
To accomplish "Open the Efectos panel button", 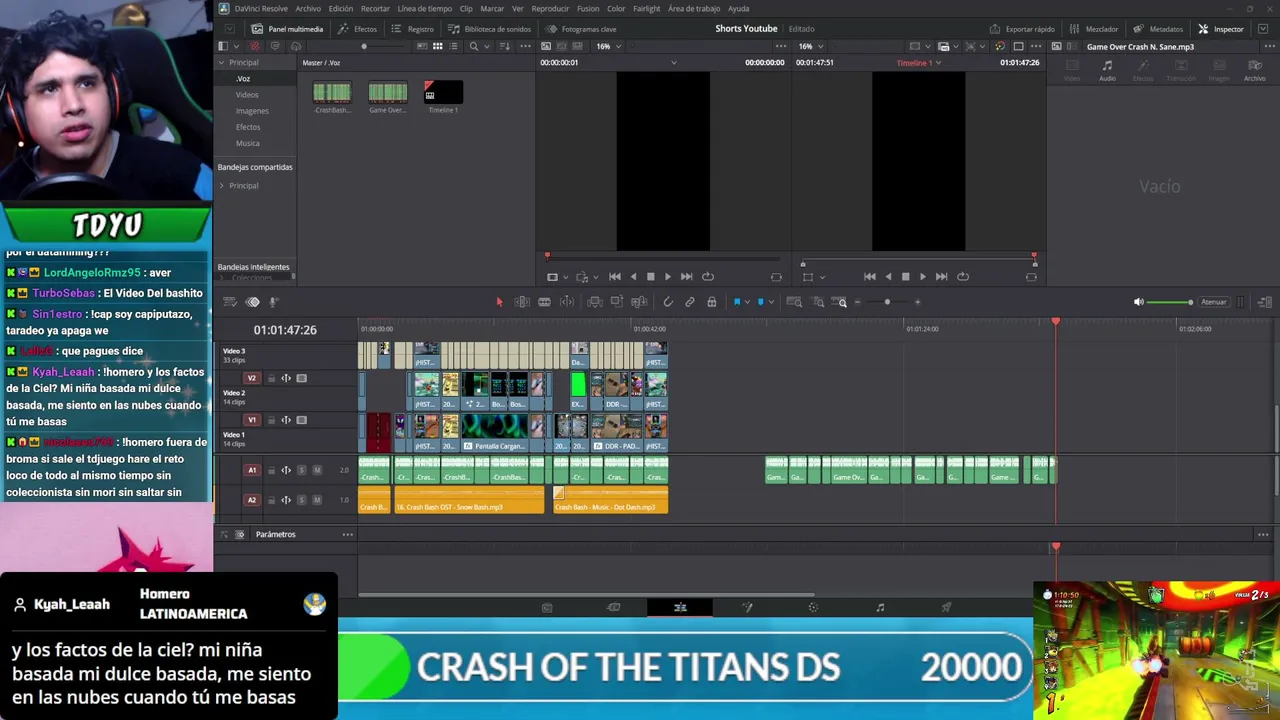I will tap(358, 29).
